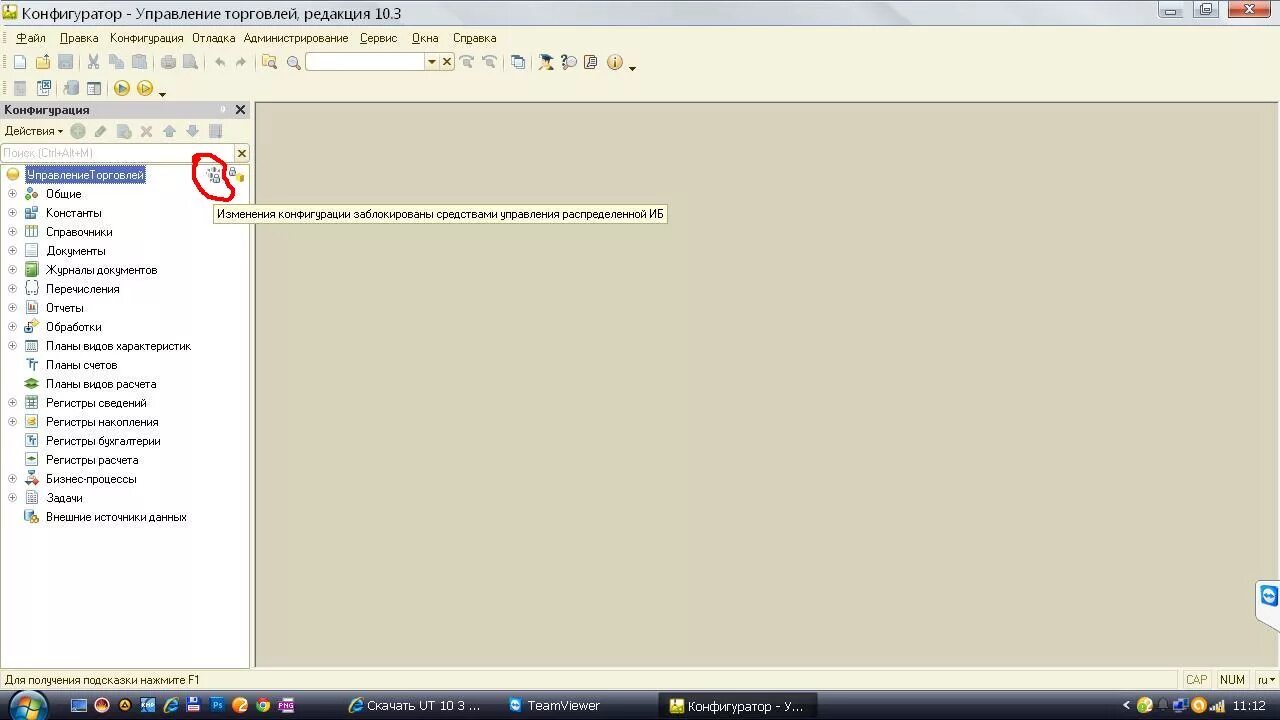The image size is (1280, 720).
Task: Select Внешние источники данных in the tree
Action: (116, 517)
